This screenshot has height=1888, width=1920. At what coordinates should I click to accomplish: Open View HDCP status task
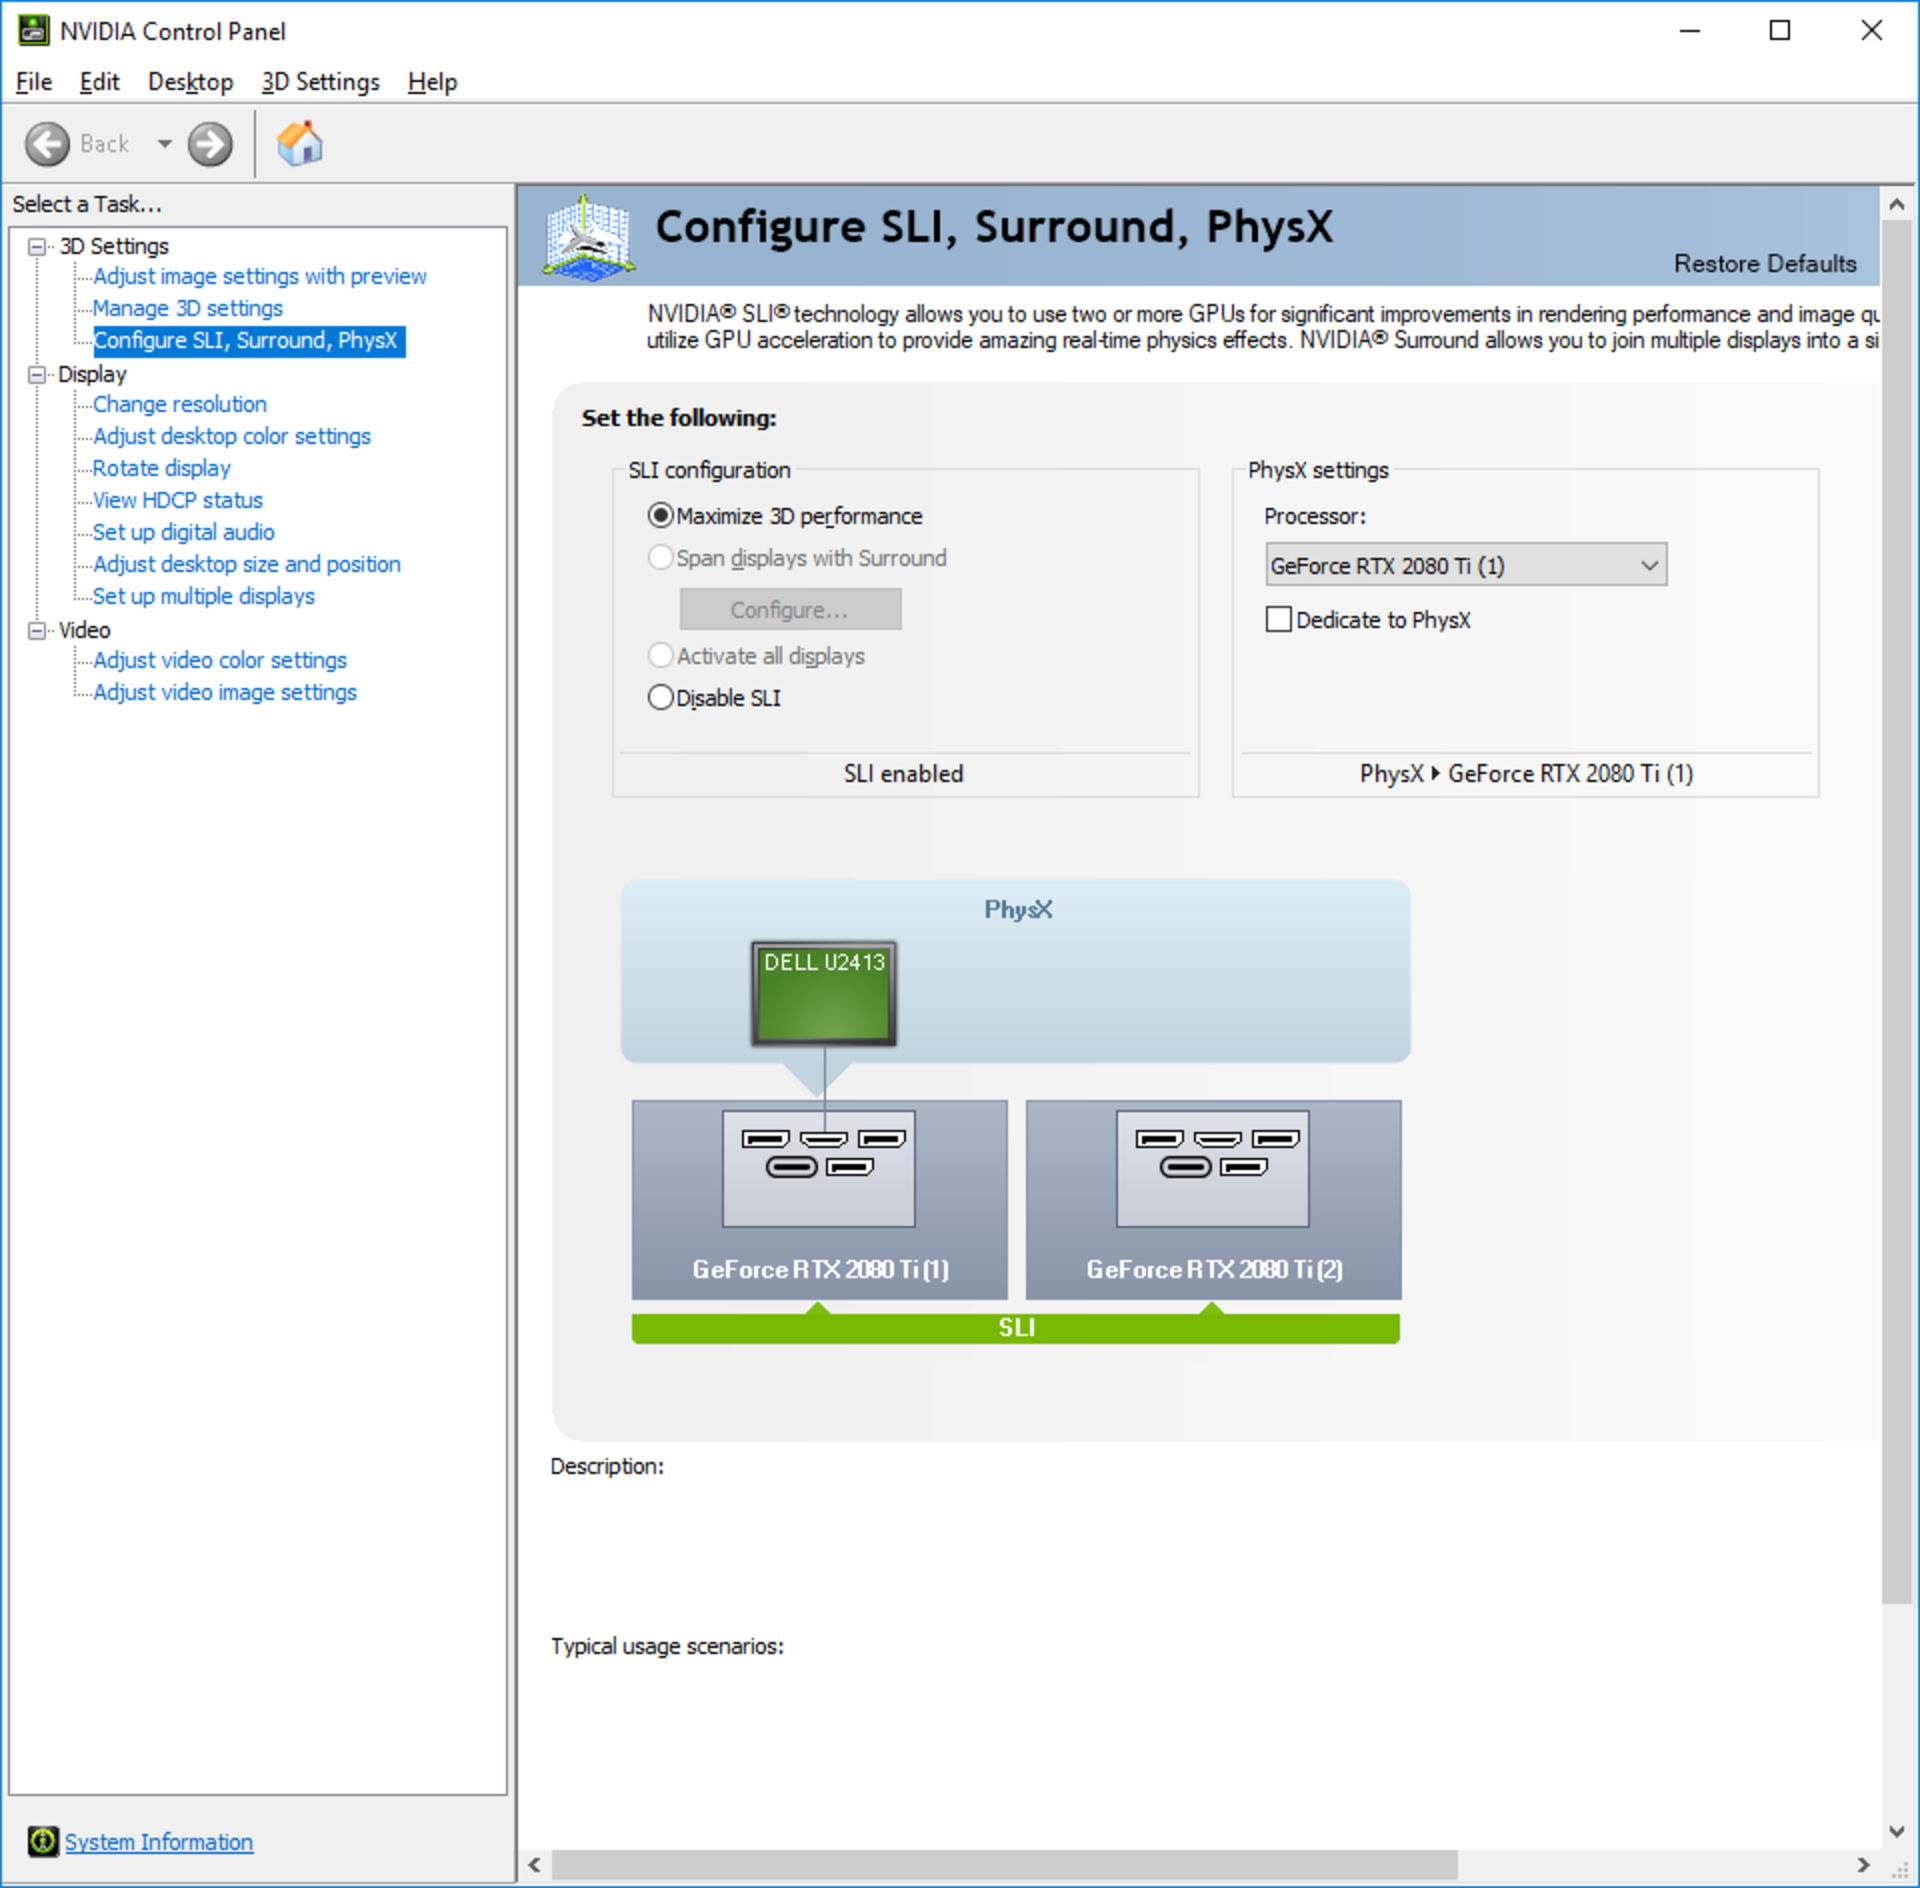177,500
